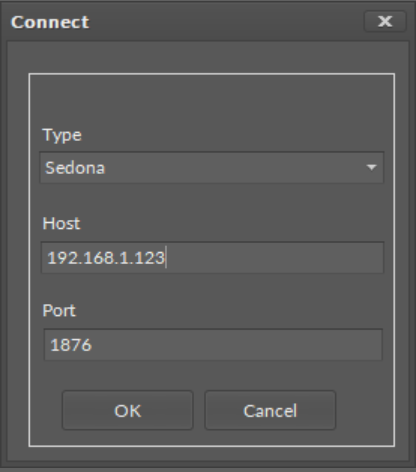Viewport: 416px width, 472px height.
Task: Click the empty area of the Host field
Action: coord(275,258)
